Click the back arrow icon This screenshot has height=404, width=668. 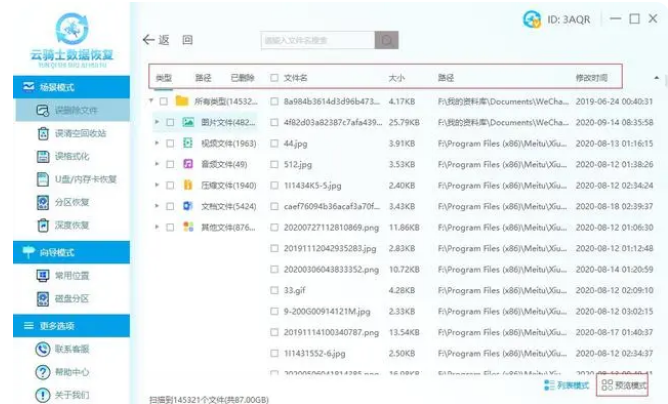pyautogui.click(x=148, y=40)
